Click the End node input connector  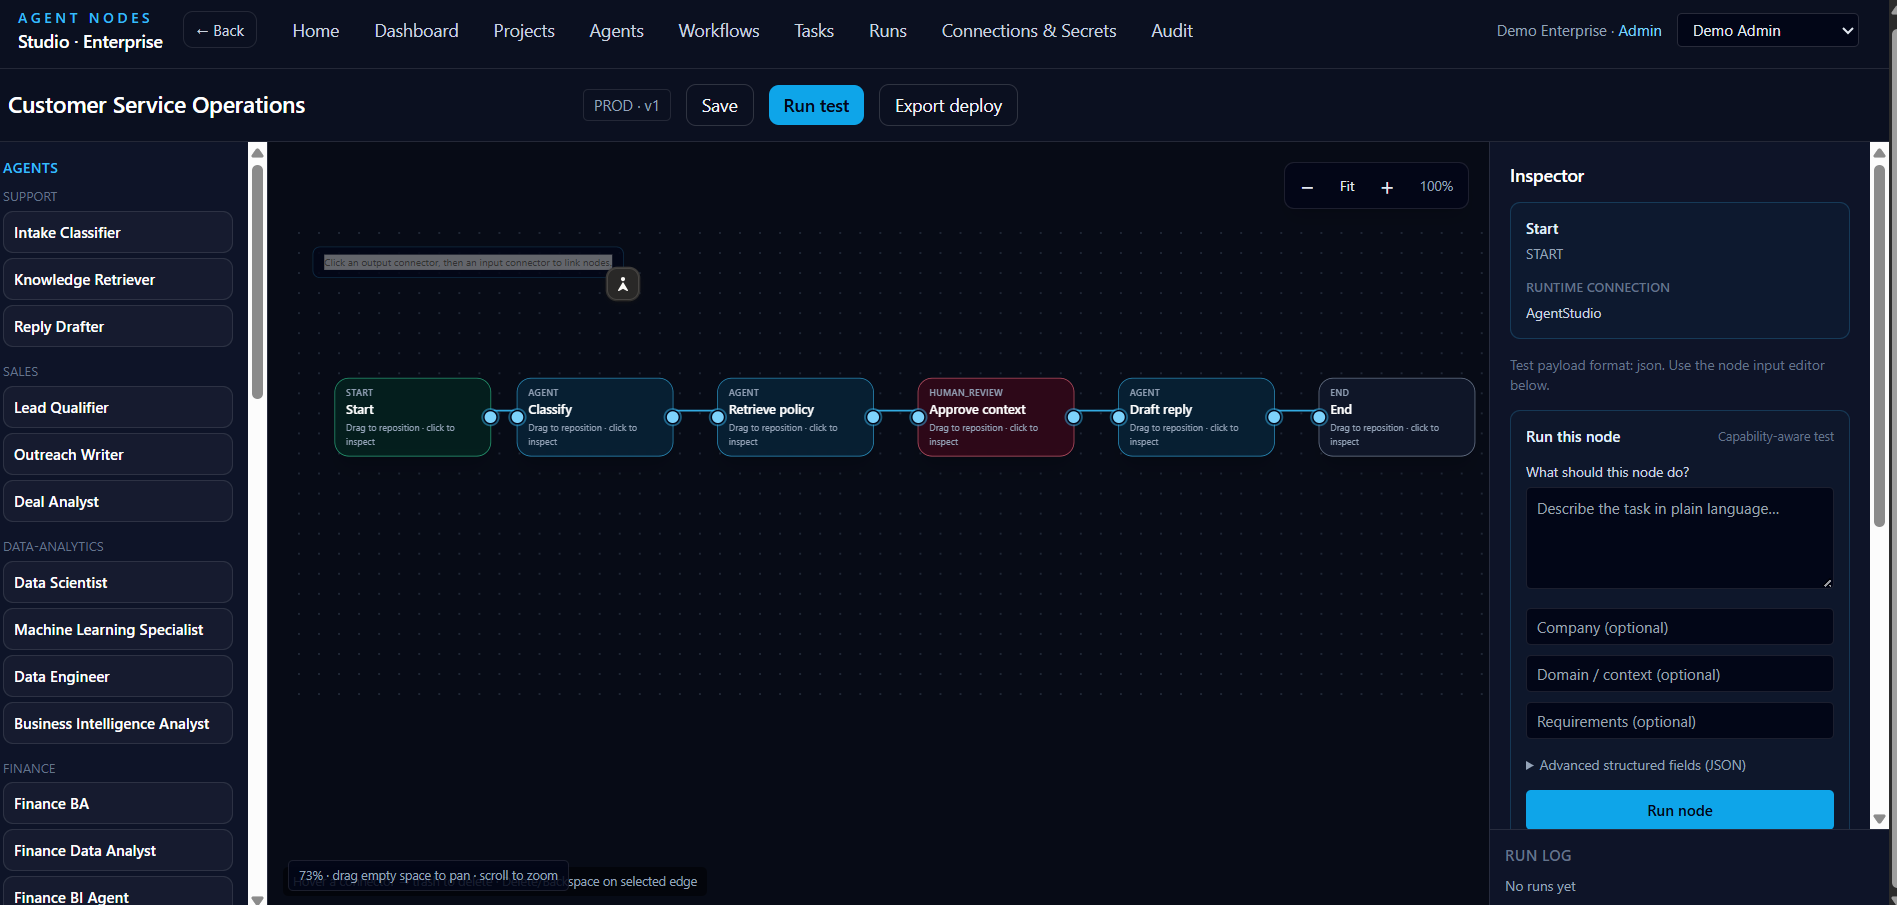1319,417
